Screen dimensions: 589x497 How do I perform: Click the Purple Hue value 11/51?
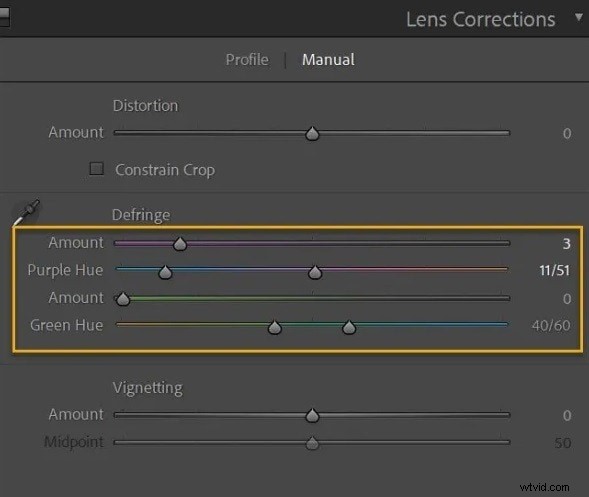click(x=554, y=270)
